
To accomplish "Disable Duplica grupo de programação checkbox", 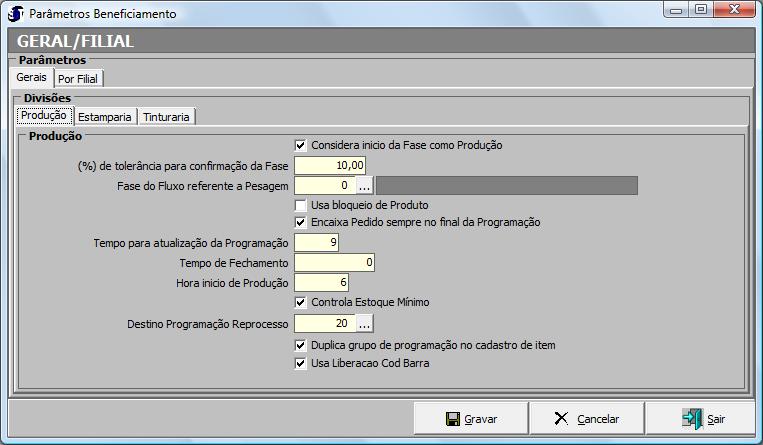I will coord(301,345).
